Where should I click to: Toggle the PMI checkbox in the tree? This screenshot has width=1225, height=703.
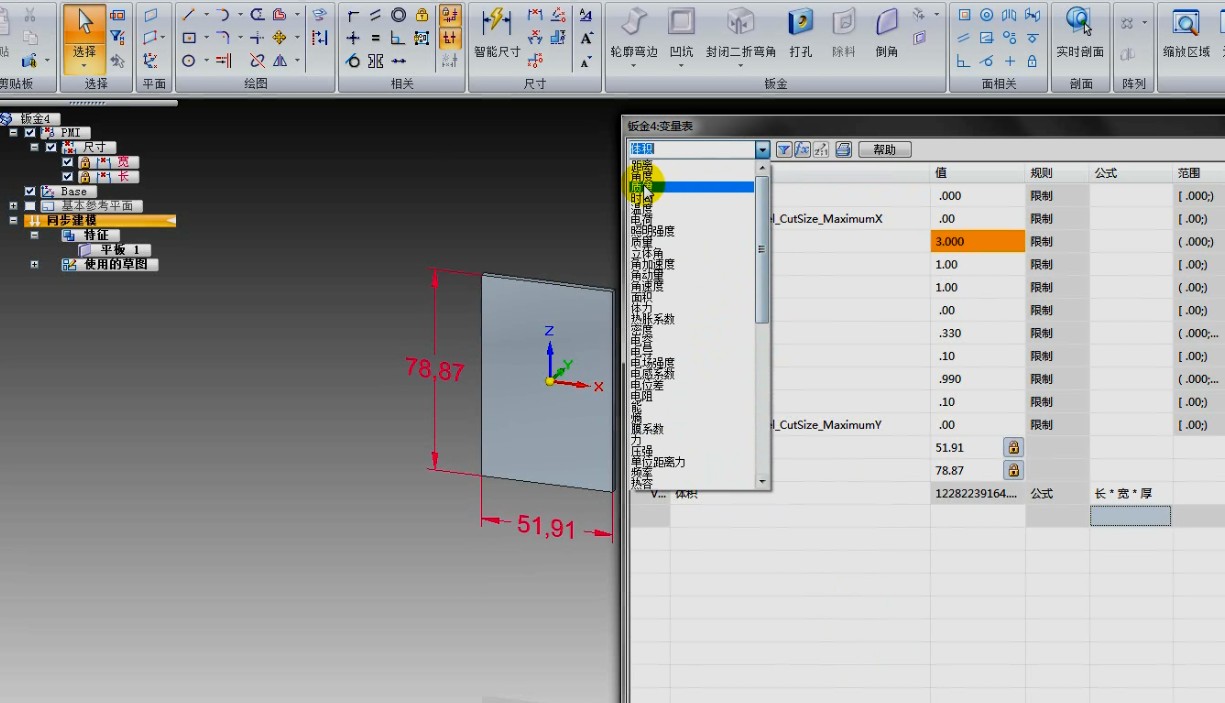(x=30, y=132)
